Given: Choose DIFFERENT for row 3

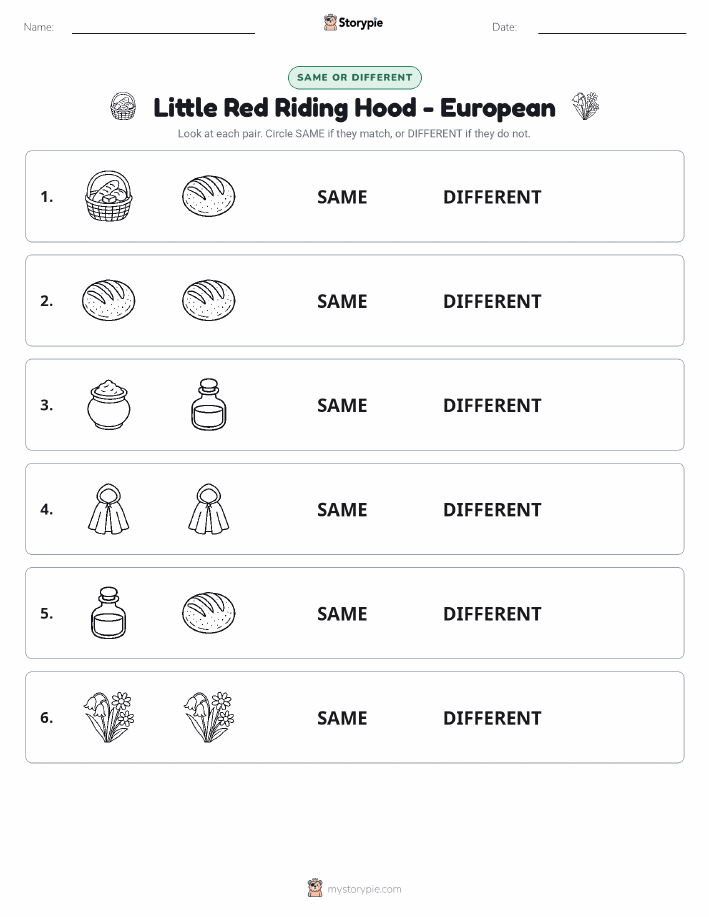Looking at the screenshot, I should pyautogui.click(x=492, y=405).
